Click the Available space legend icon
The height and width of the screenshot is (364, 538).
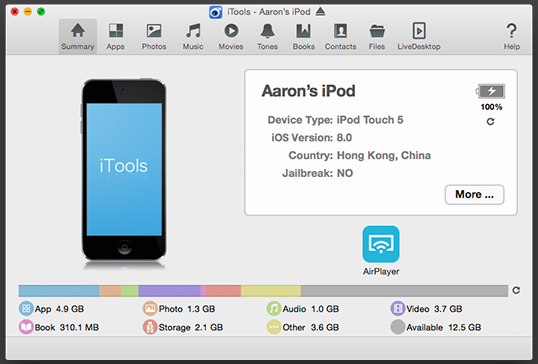tap(398, 327)
